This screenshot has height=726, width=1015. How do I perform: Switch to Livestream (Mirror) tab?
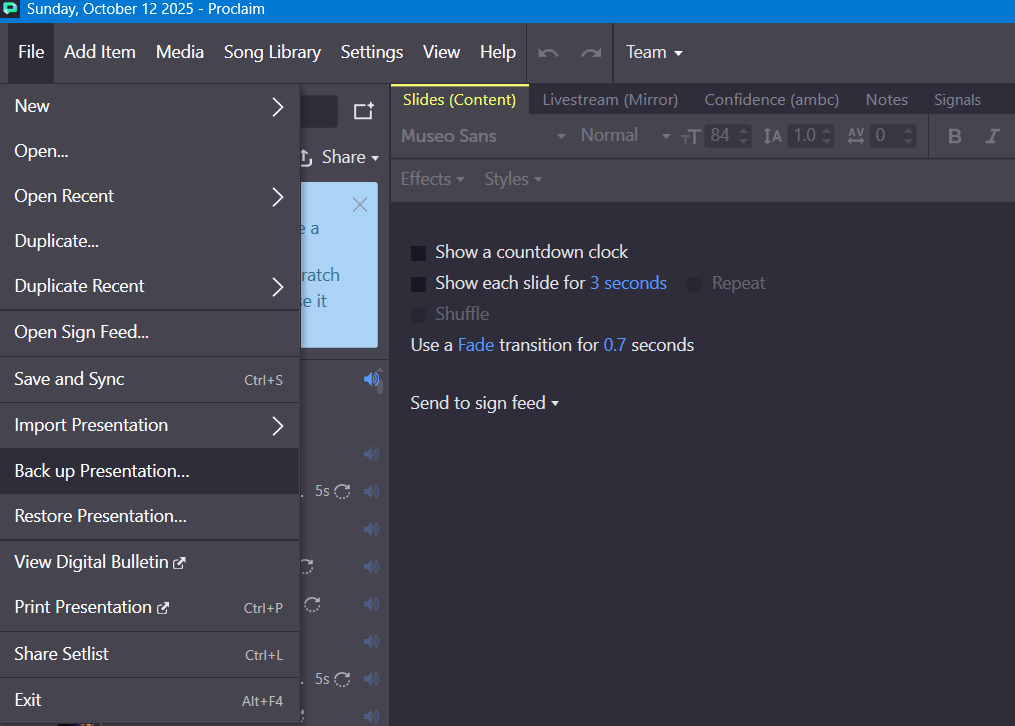610,100
